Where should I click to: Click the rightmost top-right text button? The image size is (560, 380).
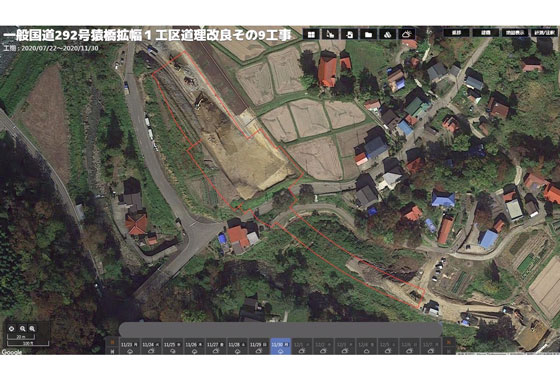click(x=544, y=32)
